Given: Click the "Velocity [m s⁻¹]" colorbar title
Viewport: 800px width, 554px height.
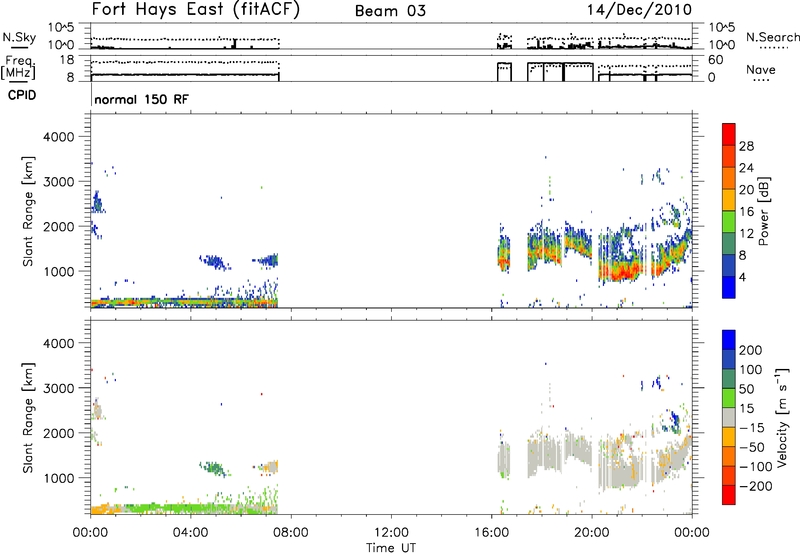Looking at the screenshot, I should (782, 417).
